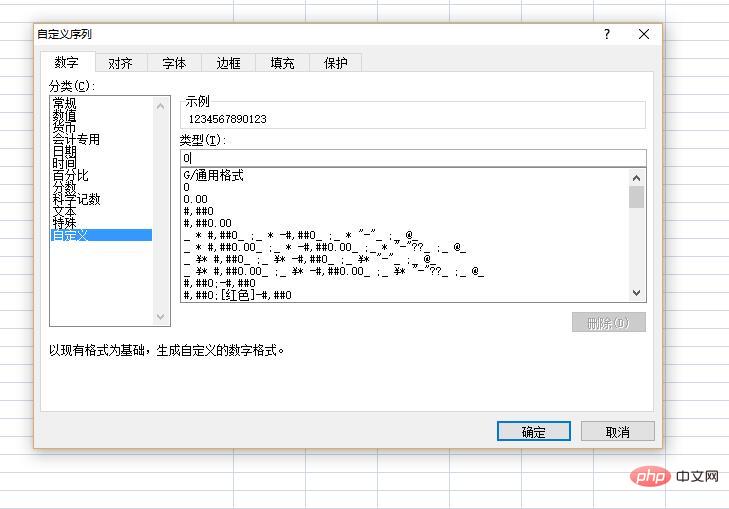Screen dimensions: 729x509
Task: Select format #,##0;[红色]-#,##0
Action: tap(405, 295)
